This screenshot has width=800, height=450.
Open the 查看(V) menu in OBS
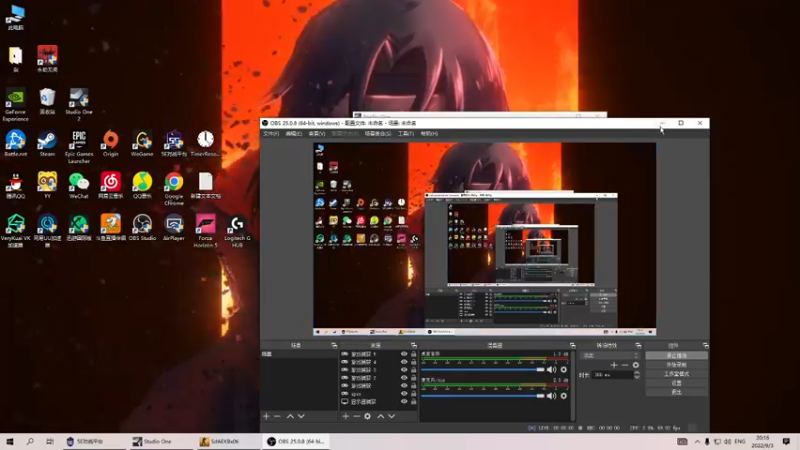point(317,134)
